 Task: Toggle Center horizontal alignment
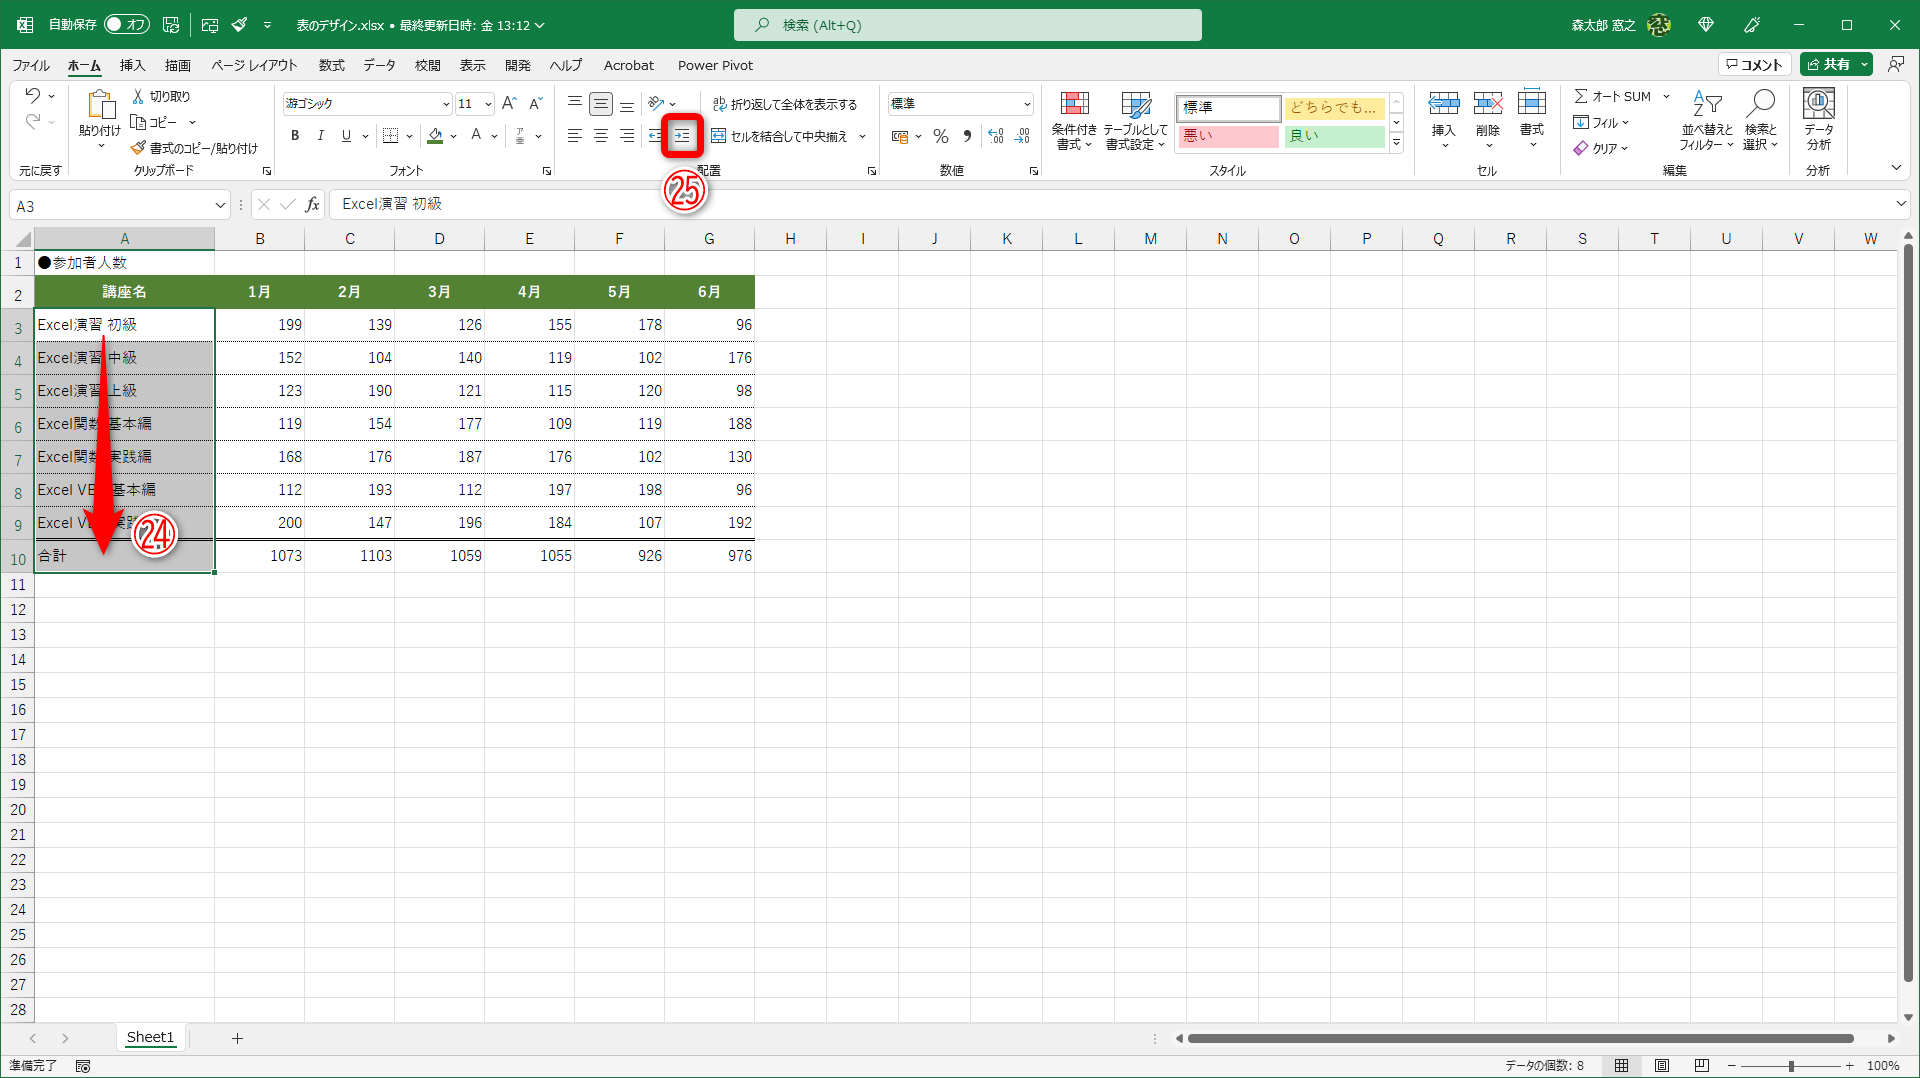click(601, 136)
